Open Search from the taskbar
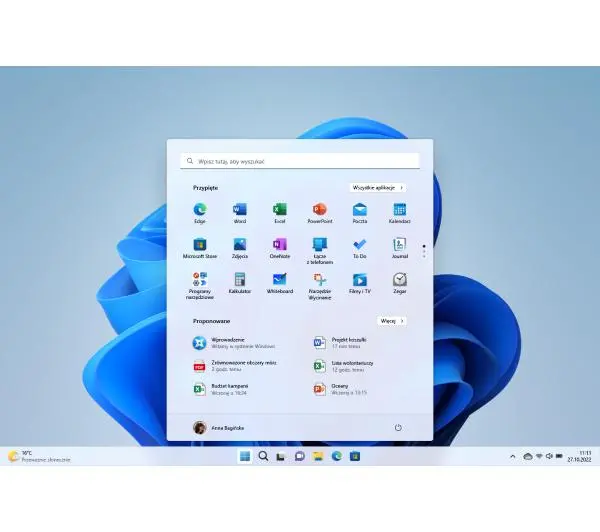Screen dimensions: 600x532 263,456
